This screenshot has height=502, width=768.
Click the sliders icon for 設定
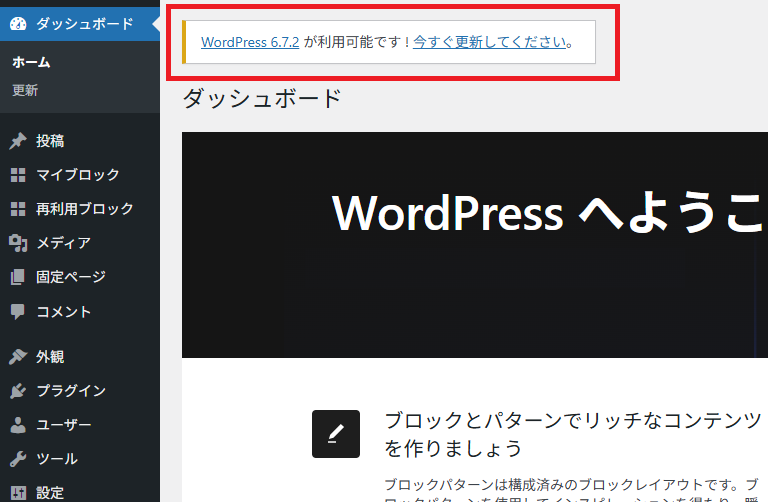tap(17, 492)
